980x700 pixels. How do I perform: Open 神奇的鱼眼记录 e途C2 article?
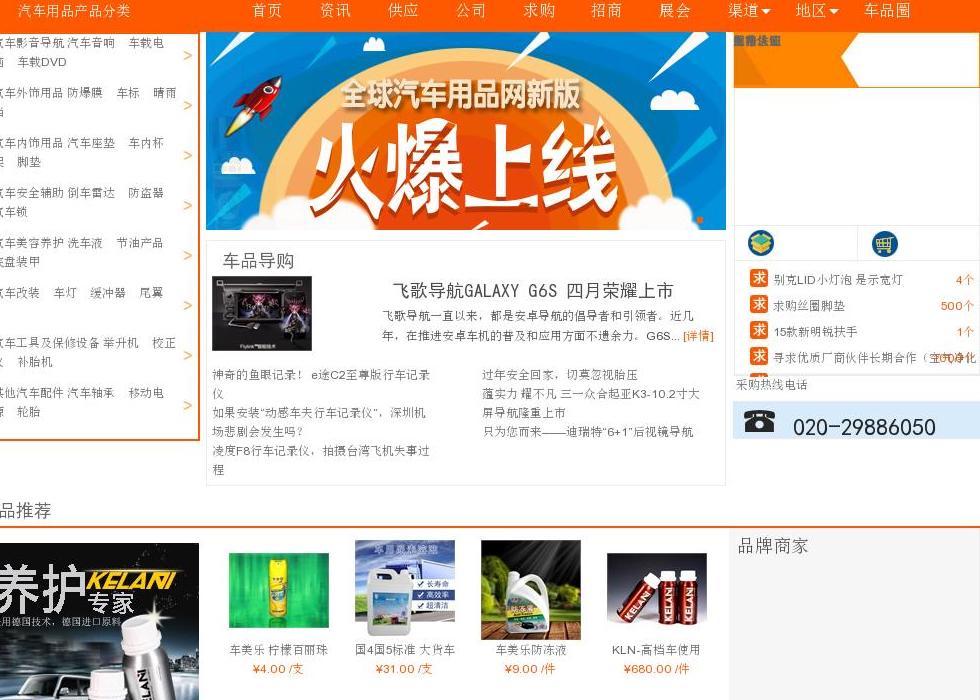click(x=321, y=384)
